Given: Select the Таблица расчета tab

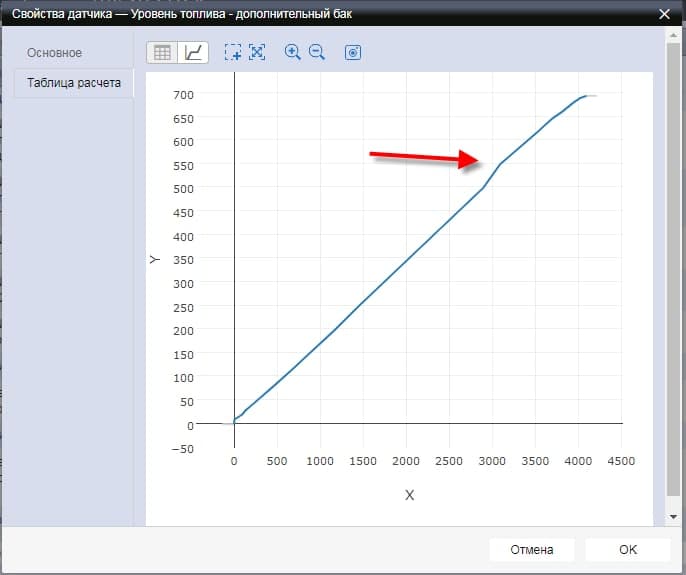Looking at the screenshot, I should (x=74, y=83).
